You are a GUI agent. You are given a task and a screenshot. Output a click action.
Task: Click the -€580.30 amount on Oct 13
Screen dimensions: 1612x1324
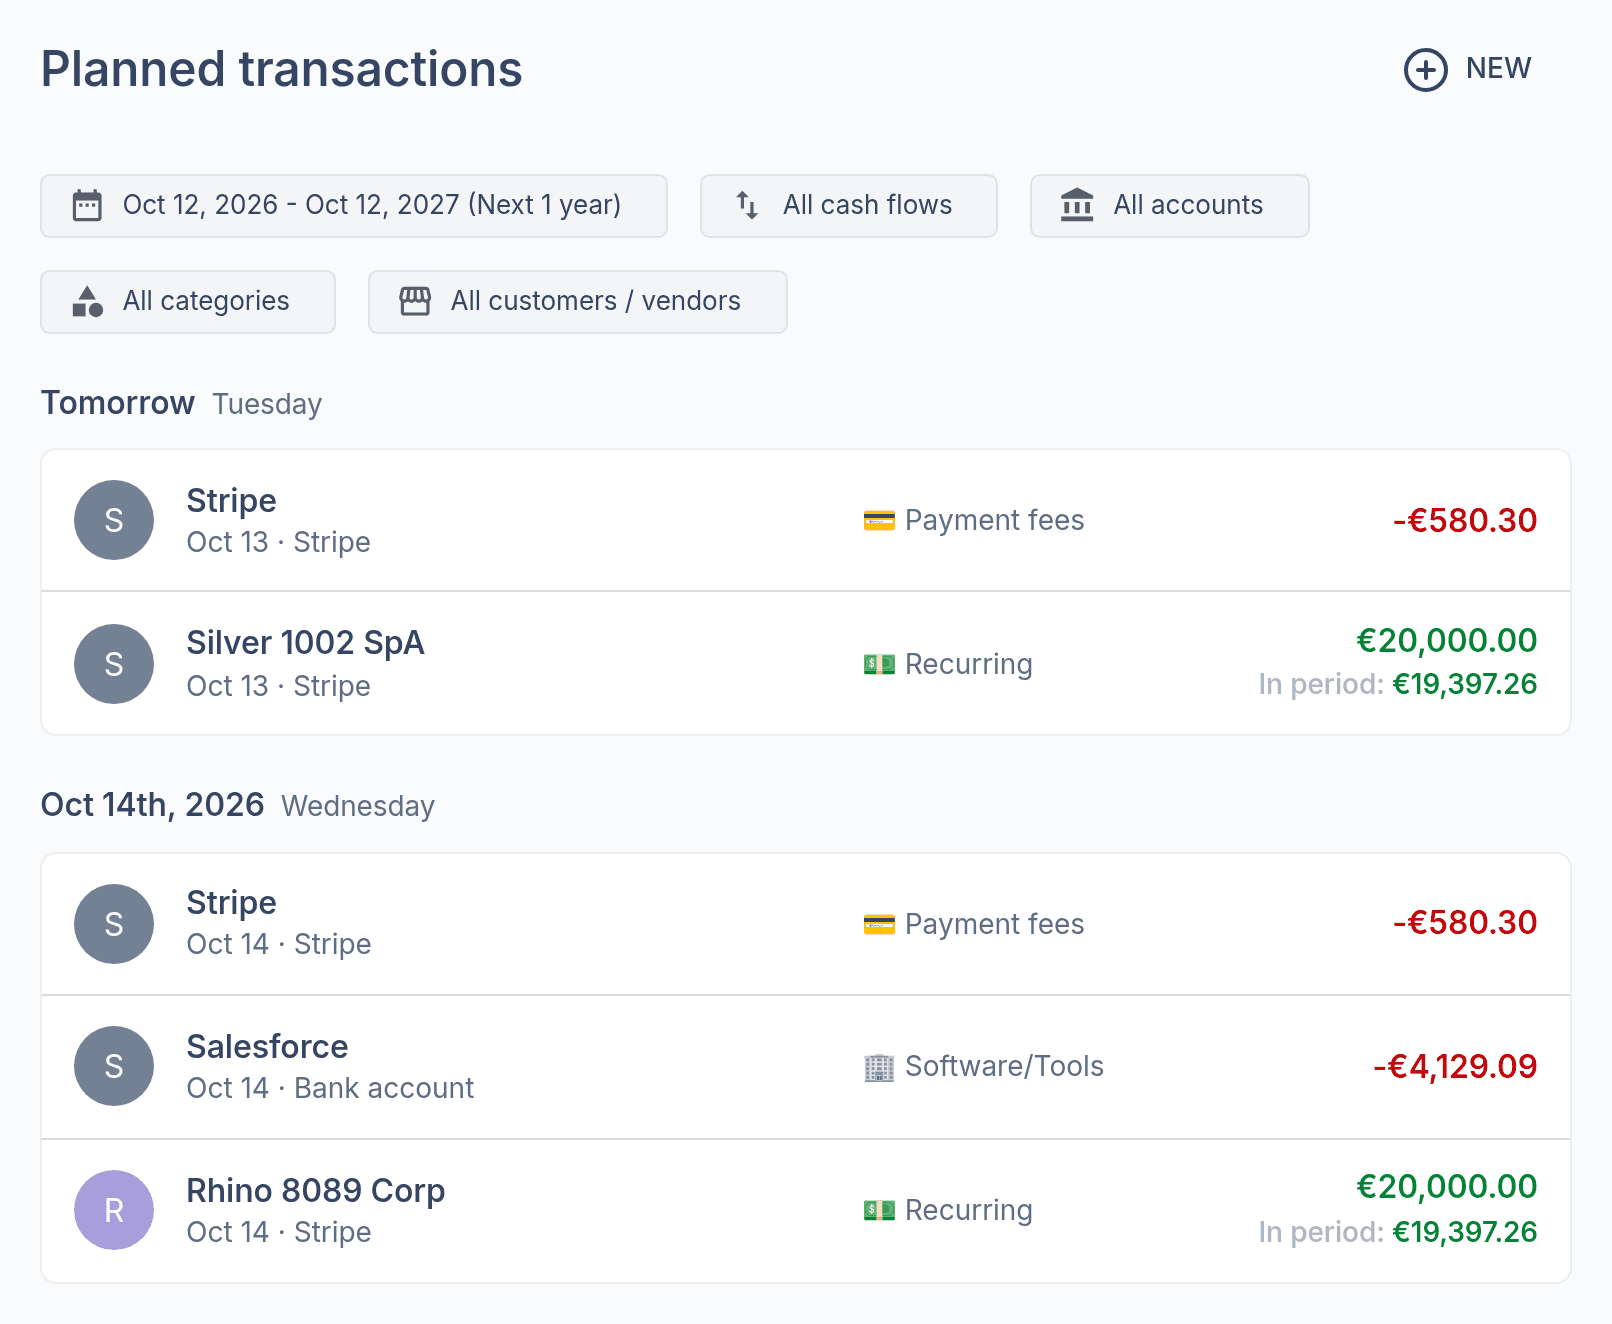[x=1465, y=521]
